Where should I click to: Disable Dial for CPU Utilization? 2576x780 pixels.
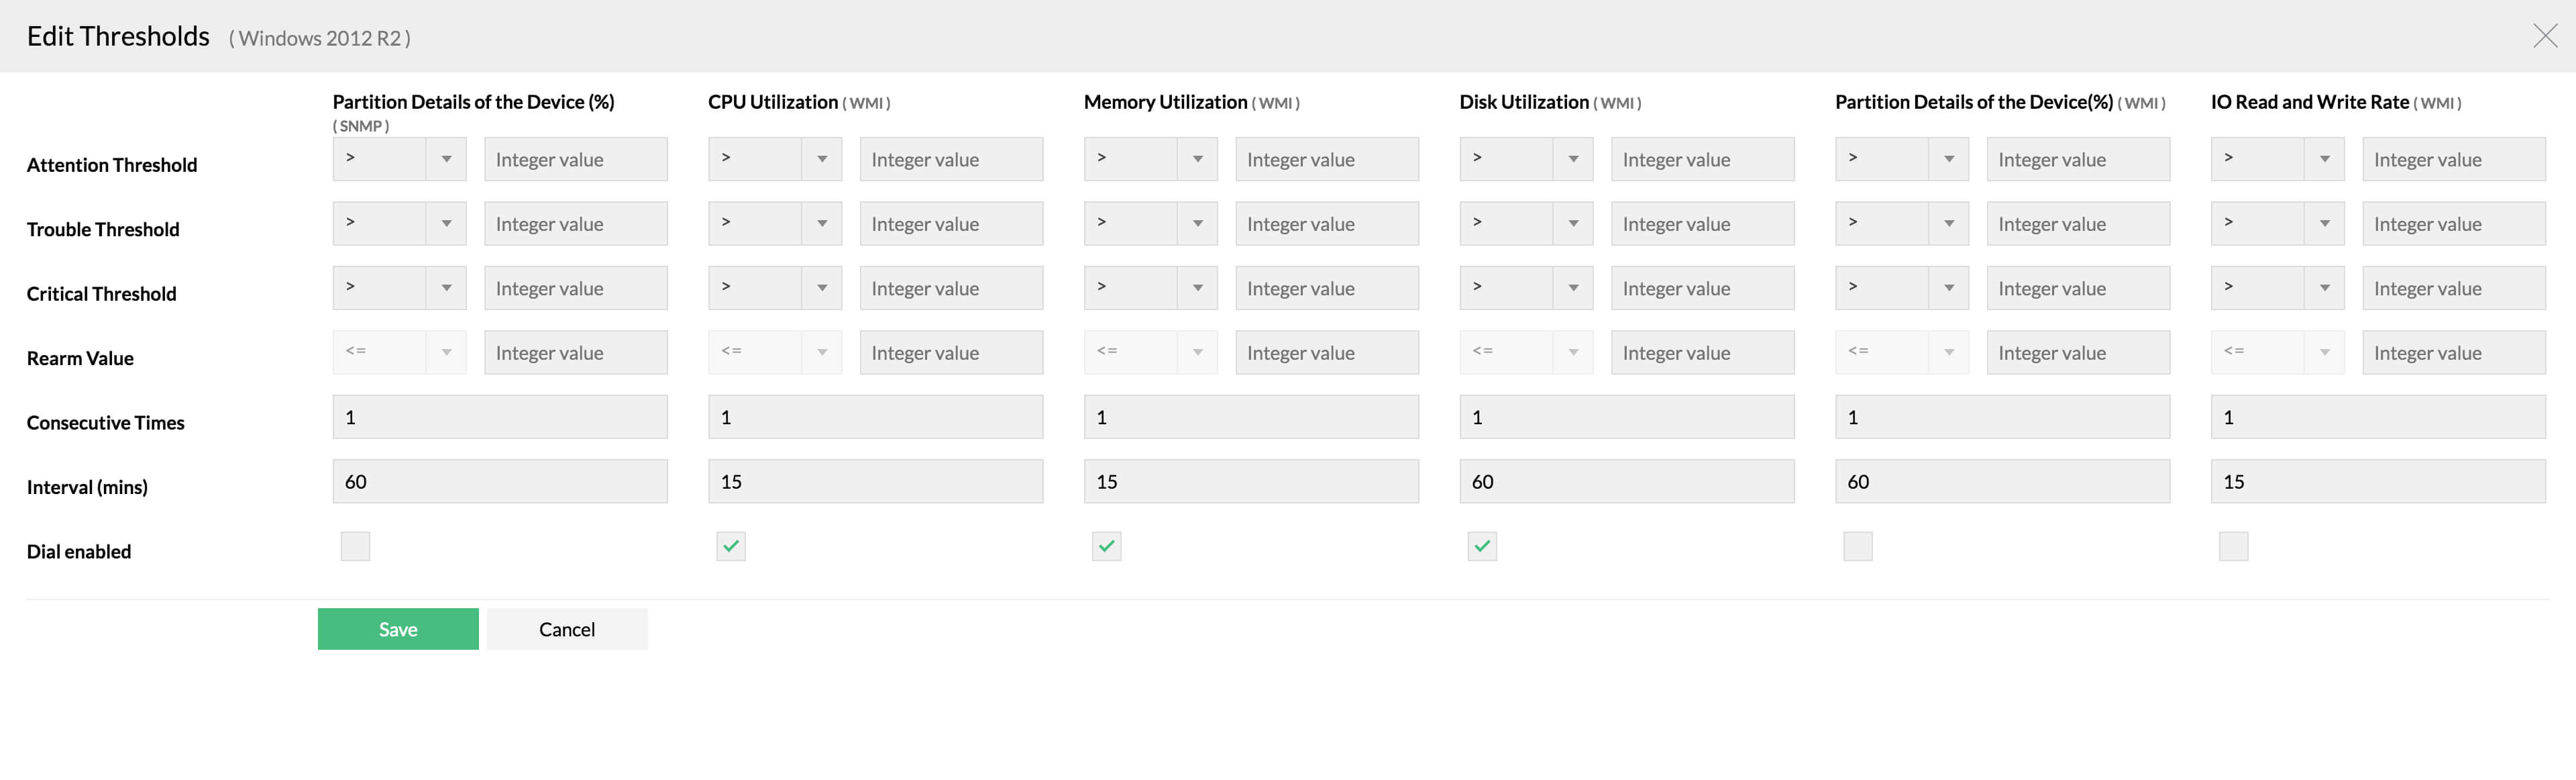pyautogui.click(x=731, y=546)
